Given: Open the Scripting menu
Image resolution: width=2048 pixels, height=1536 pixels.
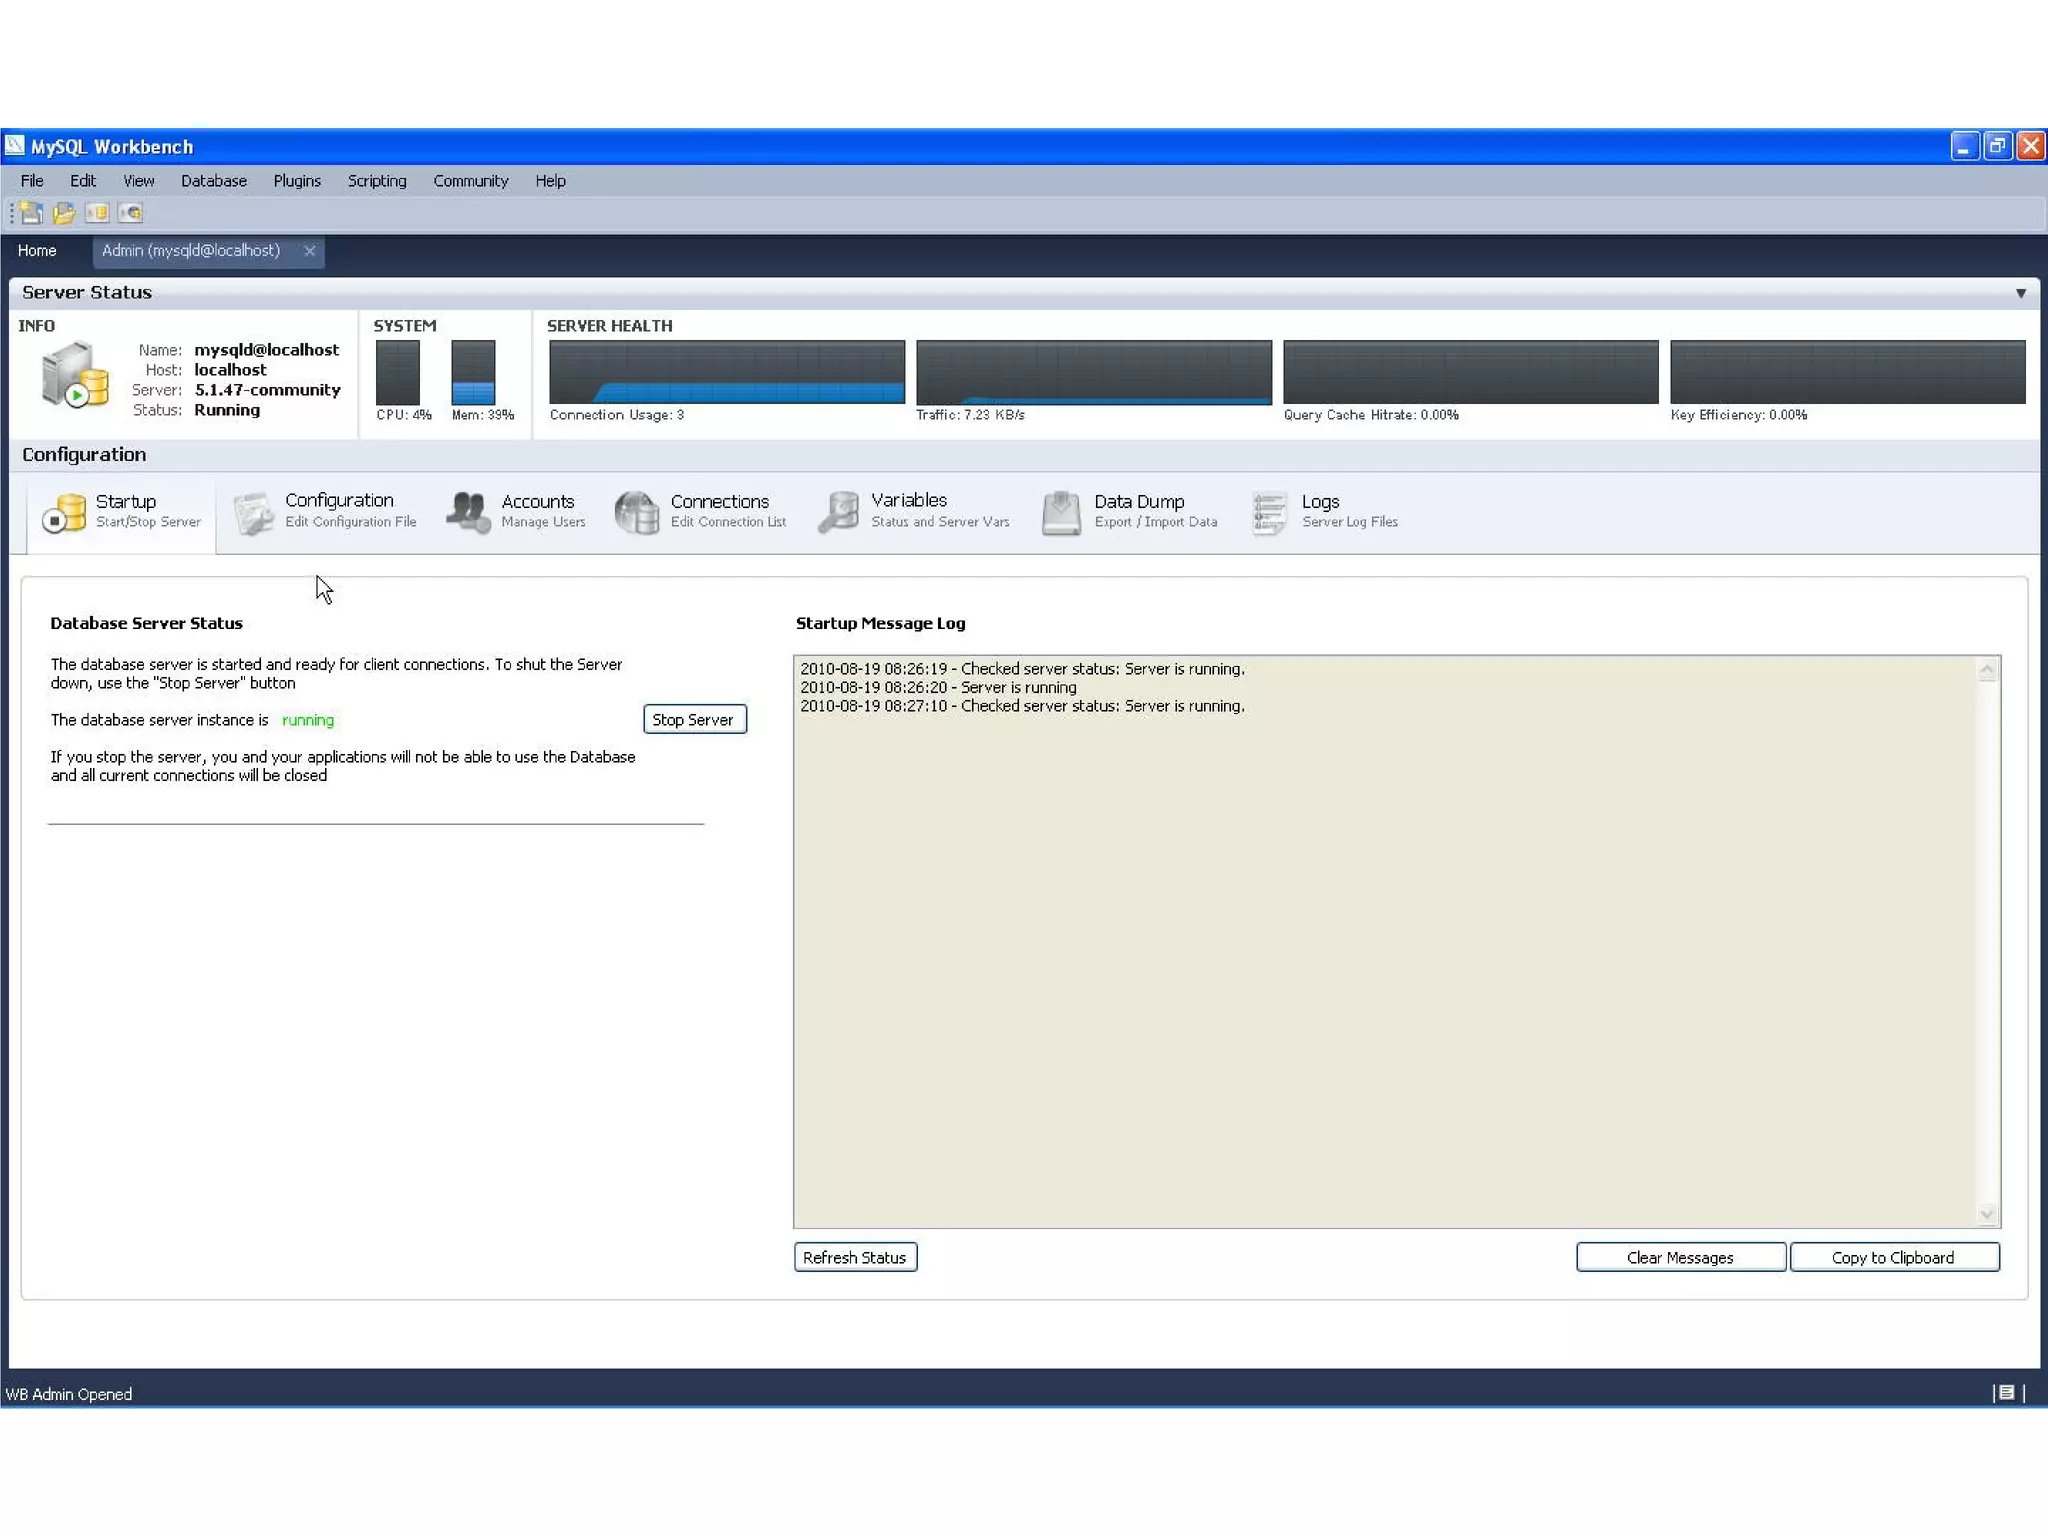Looking at the screenshot, I should [x=377, y=181].
